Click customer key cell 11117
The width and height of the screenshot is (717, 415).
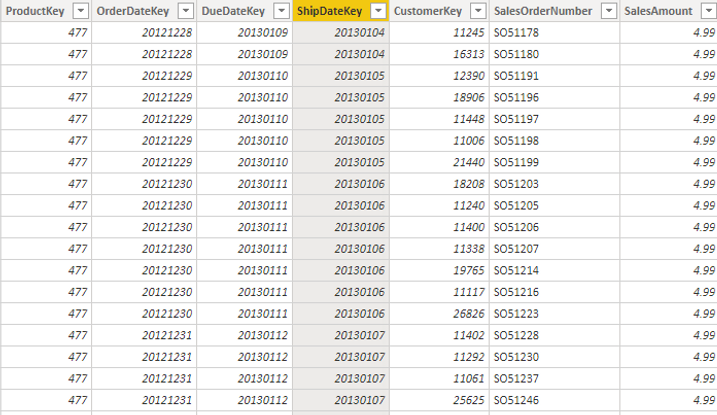click(x=439, y=292)
